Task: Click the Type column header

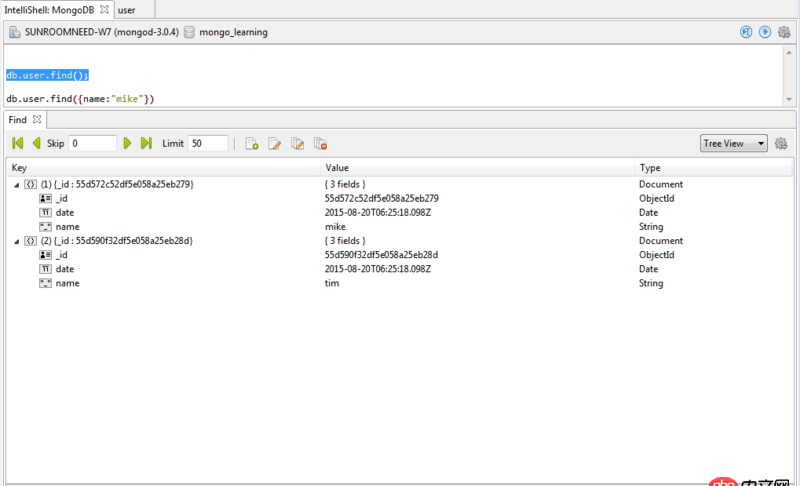Action: tap(714, 168)
